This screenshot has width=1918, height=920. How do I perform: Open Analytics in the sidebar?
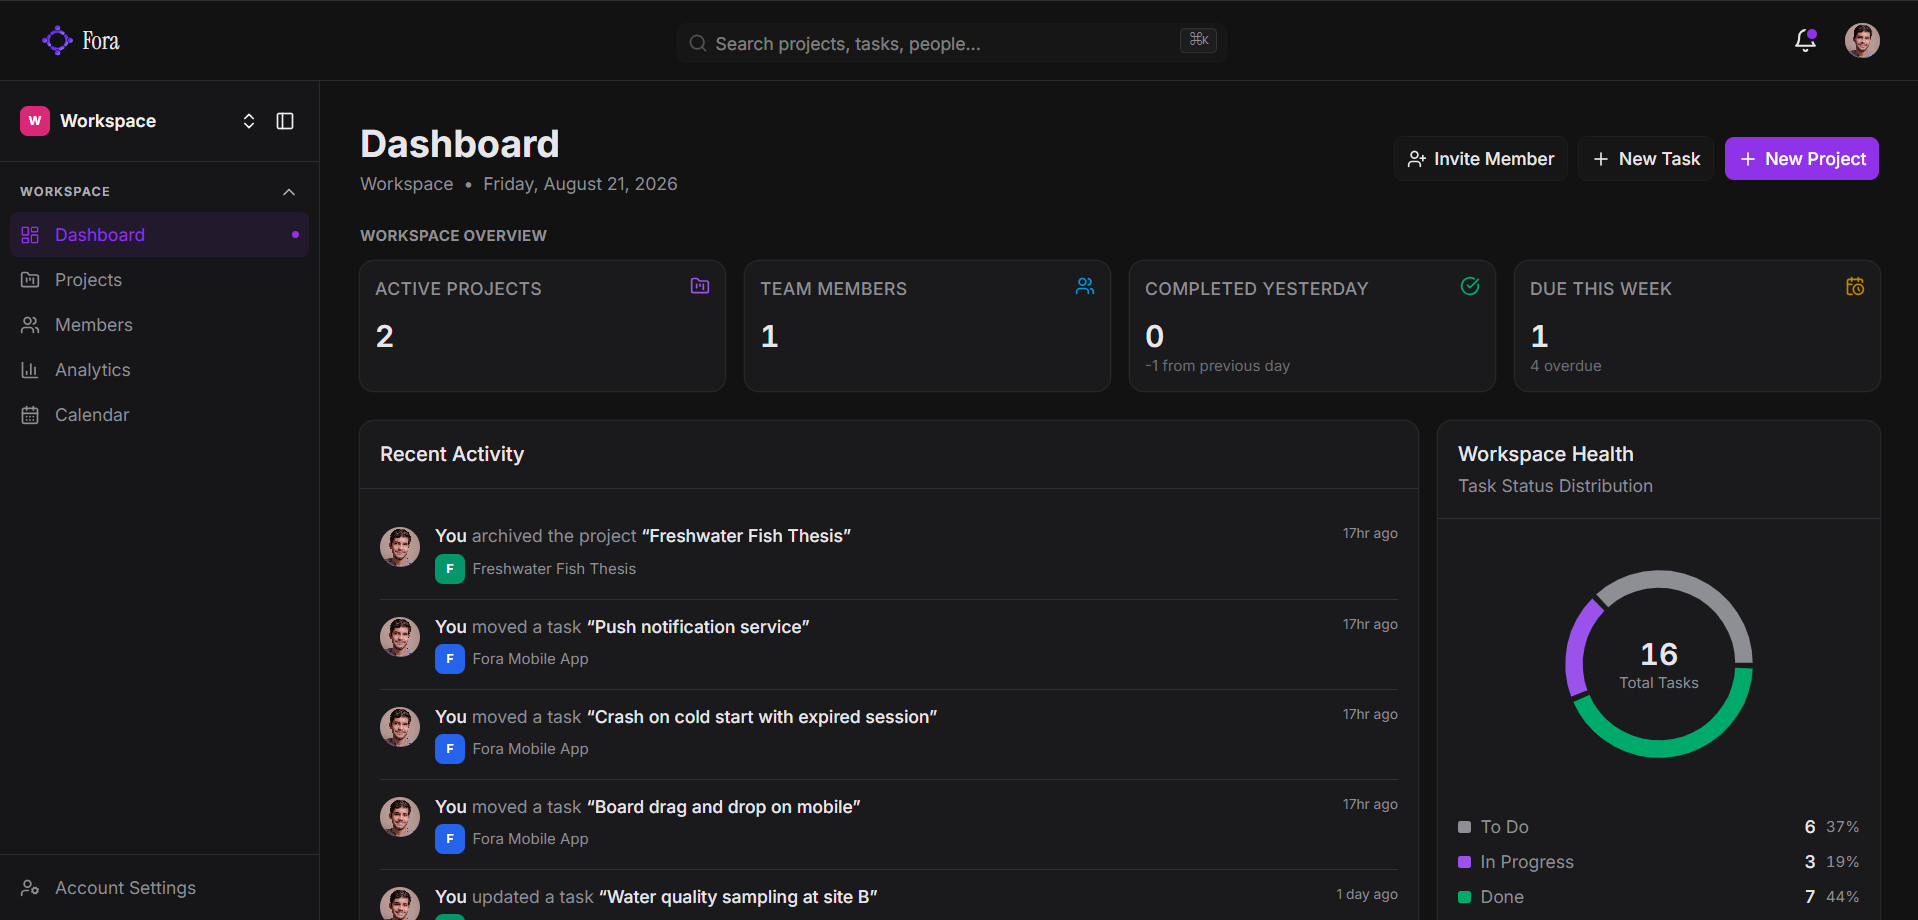click(159, 370)
